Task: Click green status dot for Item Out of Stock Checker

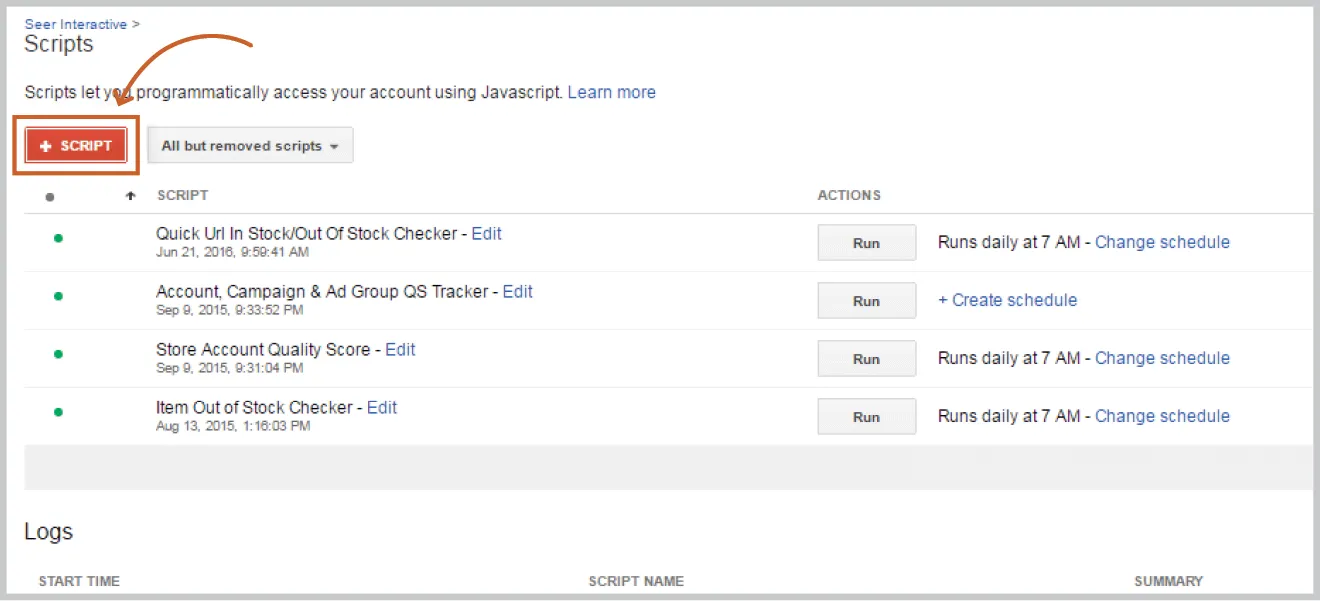Action: (58, 412)
